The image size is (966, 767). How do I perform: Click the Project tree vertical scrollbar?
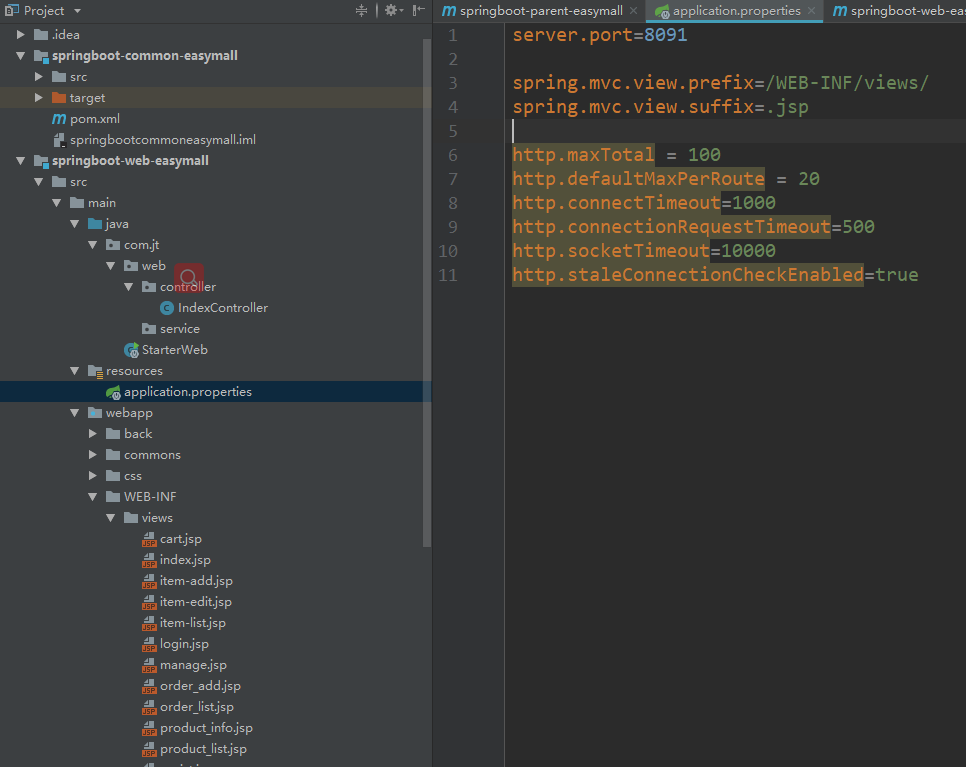427,293
